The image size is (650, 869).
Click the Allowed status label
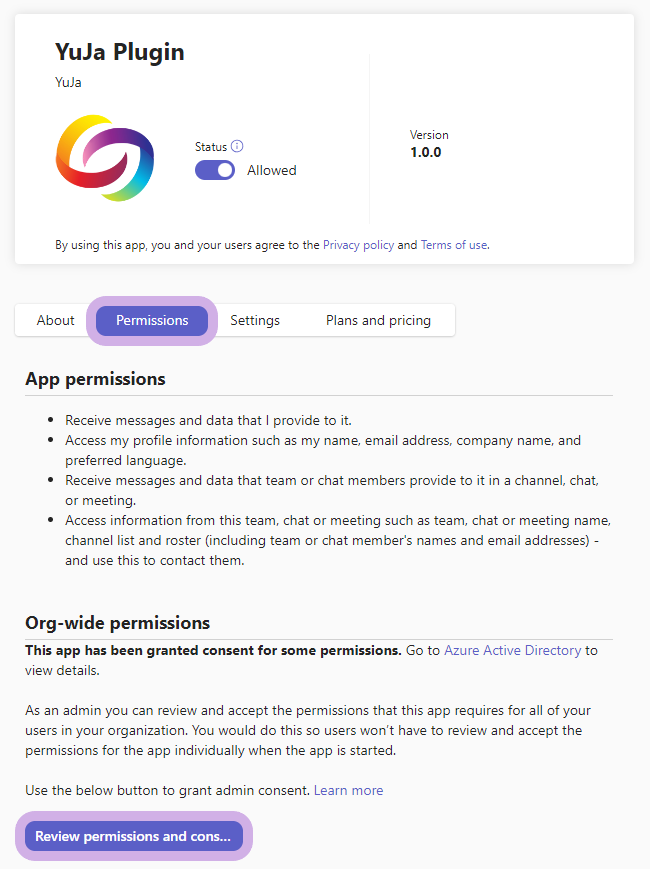272,170
